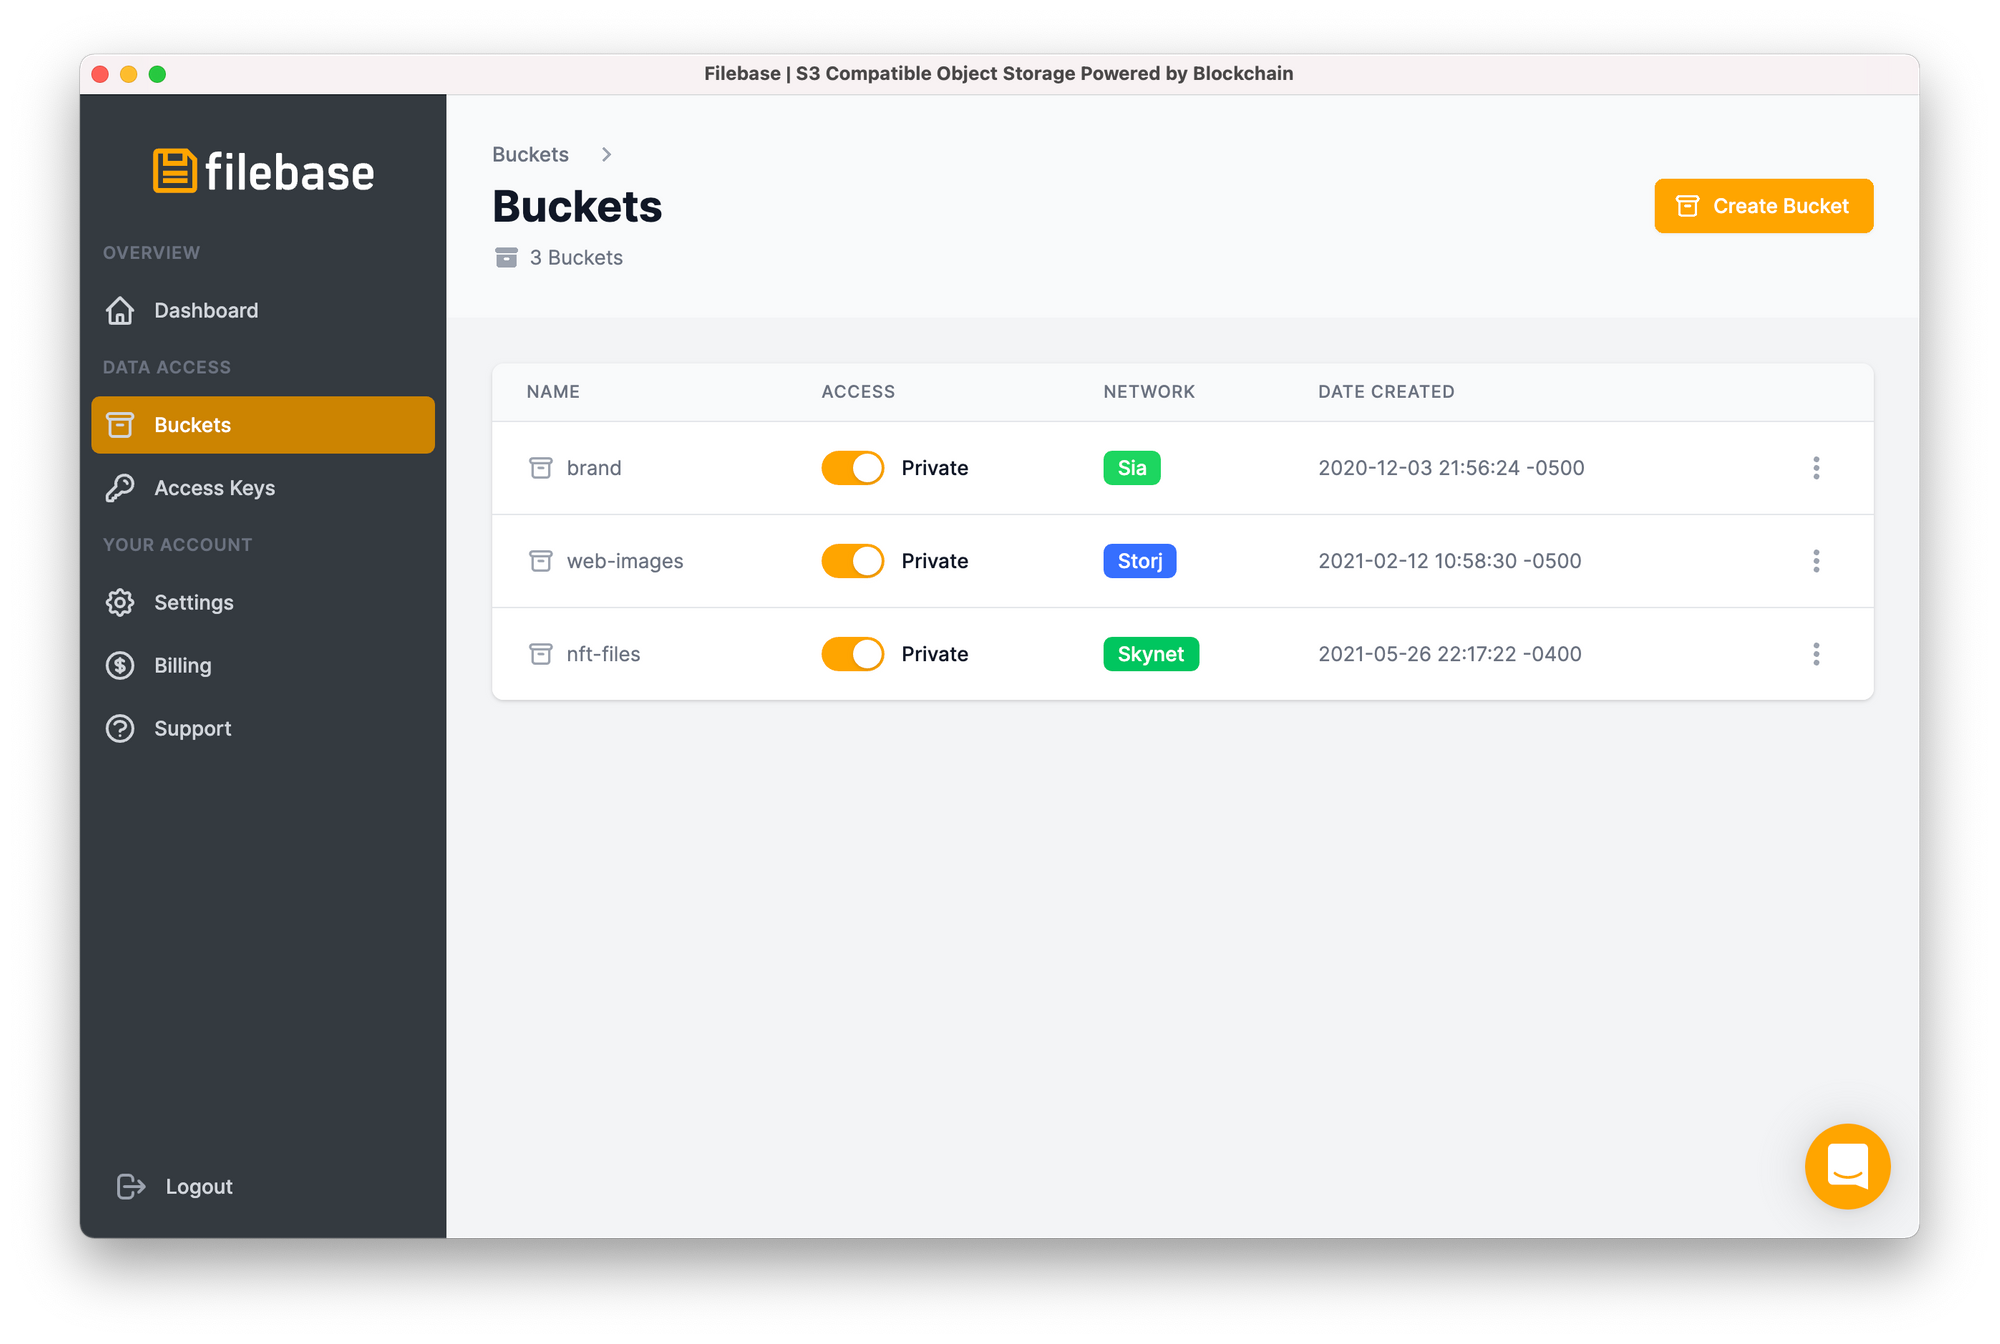Open the chat support bubble

click(x=1847, y=1166)
